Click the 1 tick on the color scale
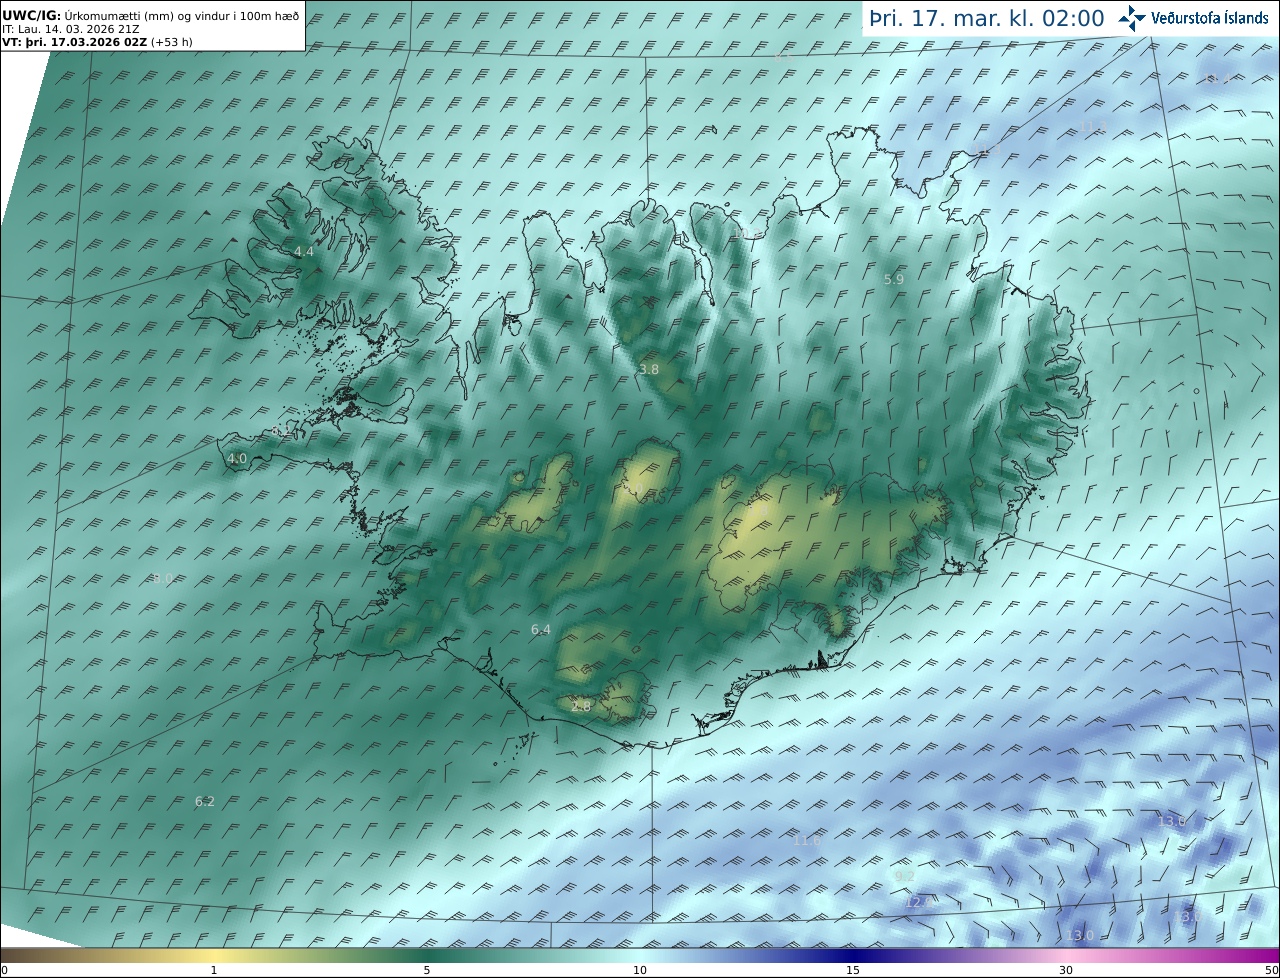Image resolution: width=1280 pixels, height=978 pixels. click(214, 970)
